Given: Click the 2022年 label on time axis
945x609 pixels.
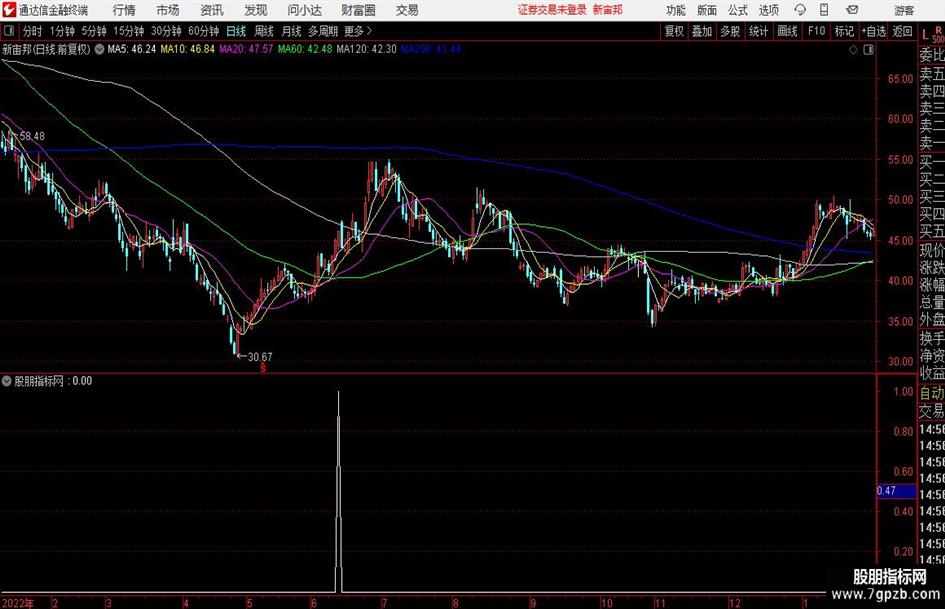Looking at the screenshot, I should (18, 603).
